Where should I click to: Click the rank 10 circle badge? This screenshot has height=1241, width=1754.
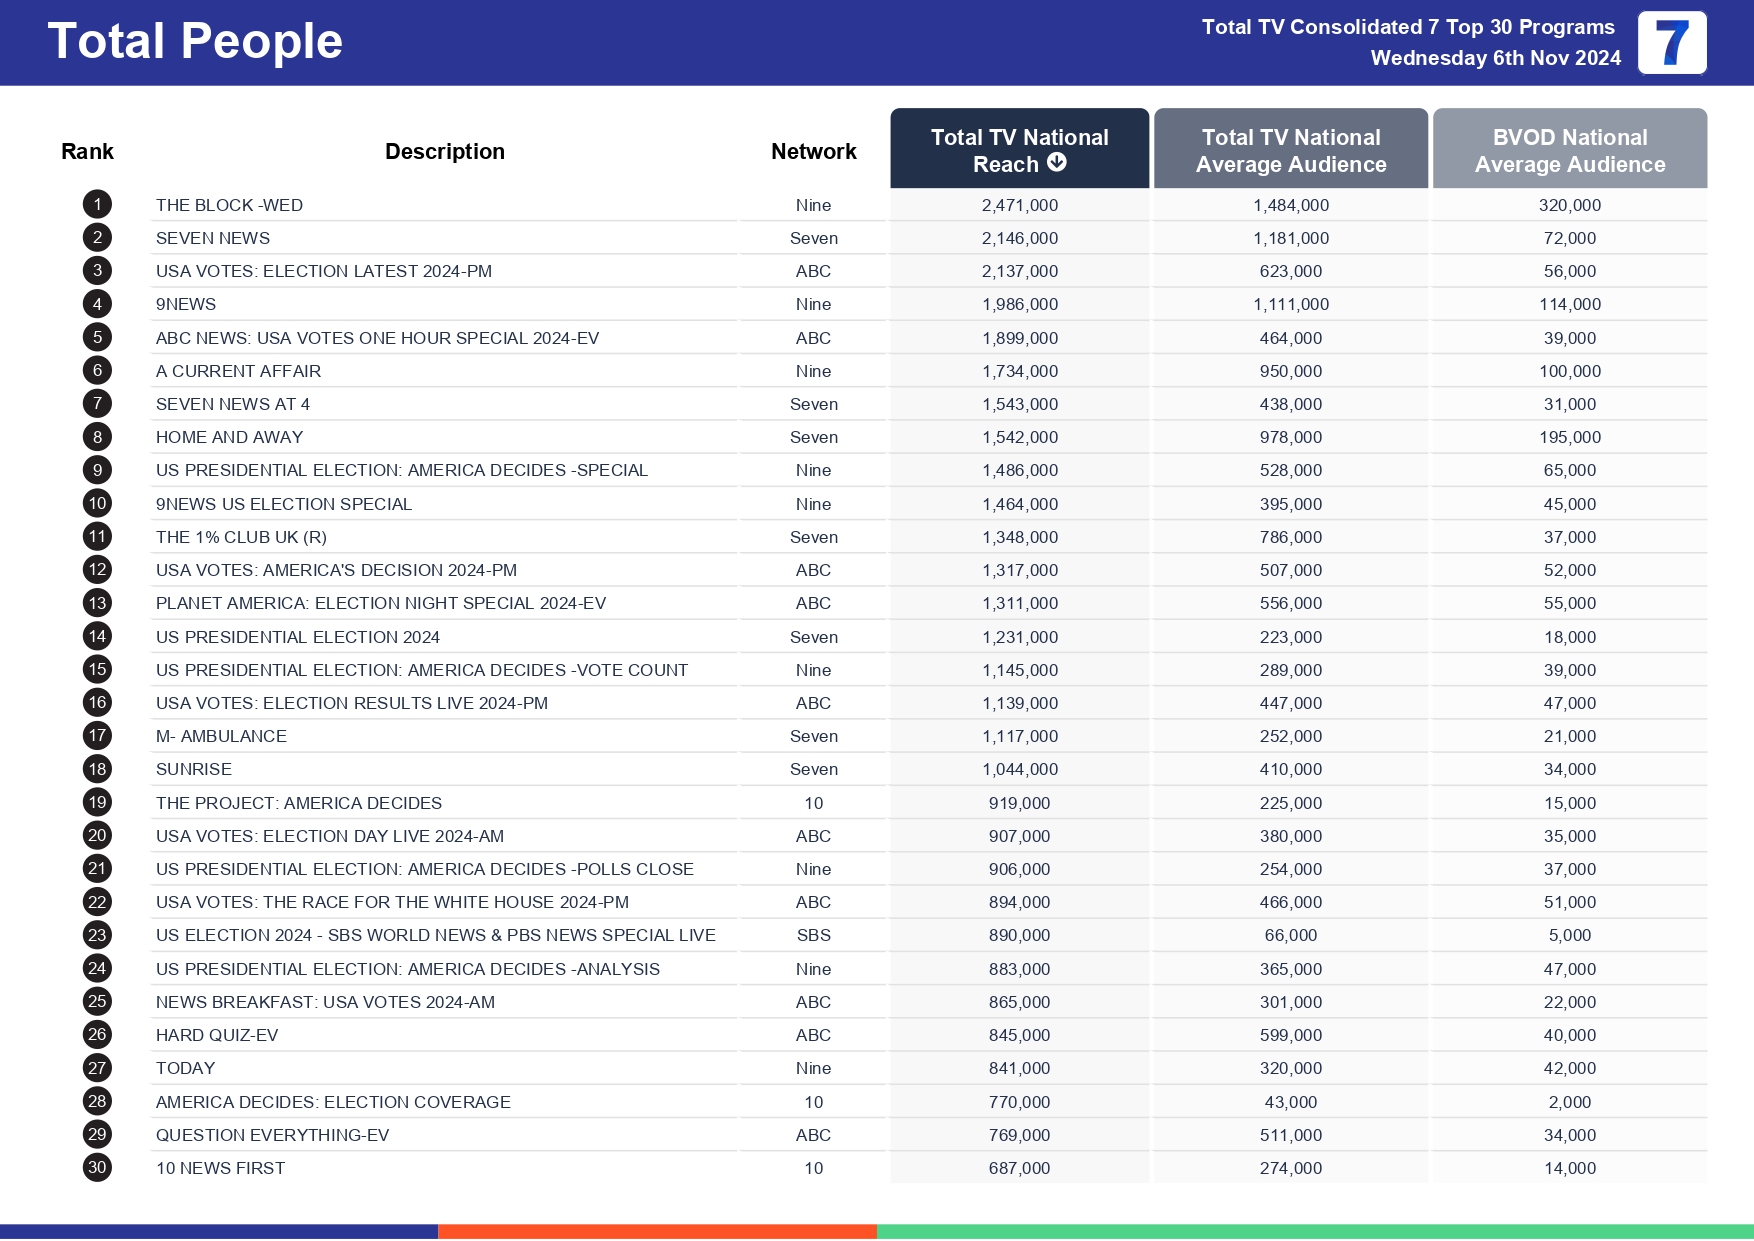point(97,504)
